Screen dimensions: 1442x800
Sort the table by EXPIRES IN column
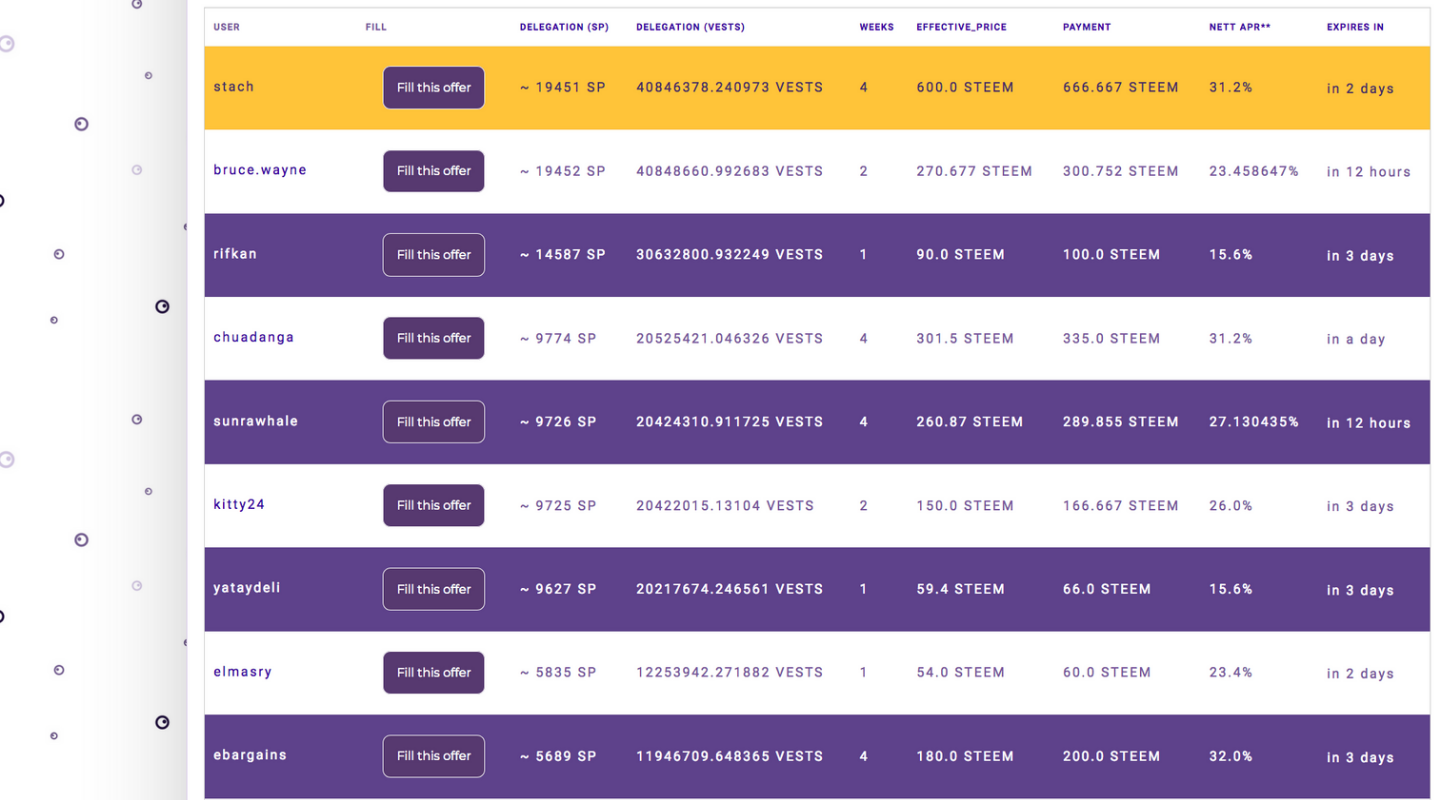coord(1355,27)
